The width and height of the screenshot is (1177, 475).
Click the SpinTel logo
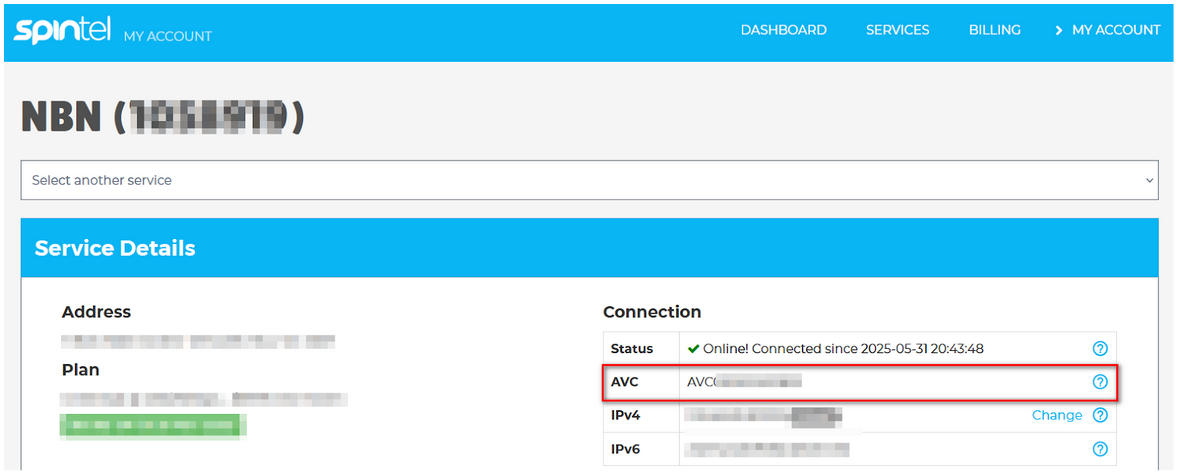click(62, 29)
